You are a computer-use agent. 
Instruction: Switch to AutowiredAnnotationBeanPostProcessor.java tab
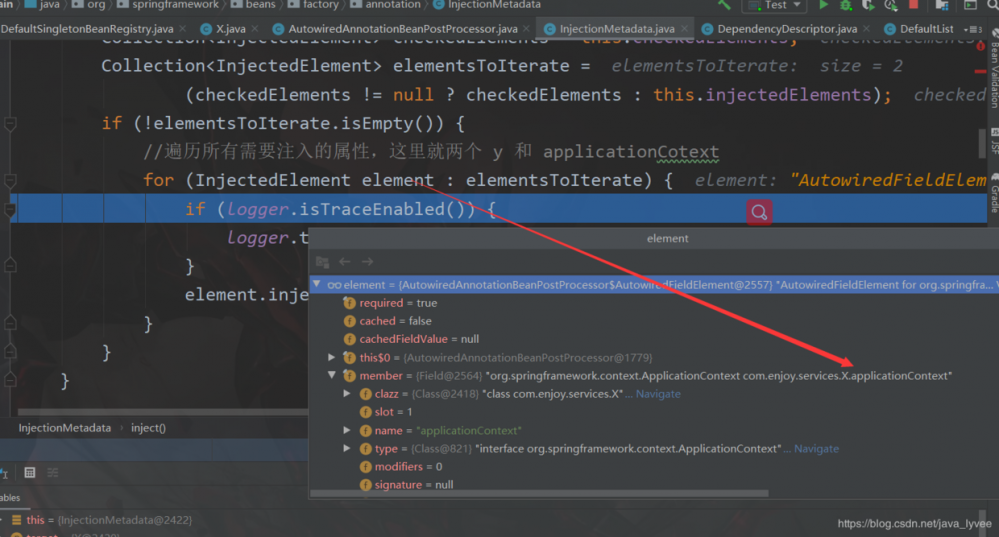[403, 29]
